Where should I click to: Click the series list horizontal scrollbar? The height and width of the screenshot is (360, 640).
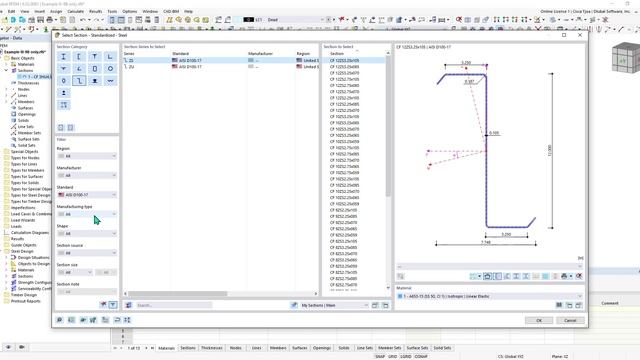[x=178, y=293]
